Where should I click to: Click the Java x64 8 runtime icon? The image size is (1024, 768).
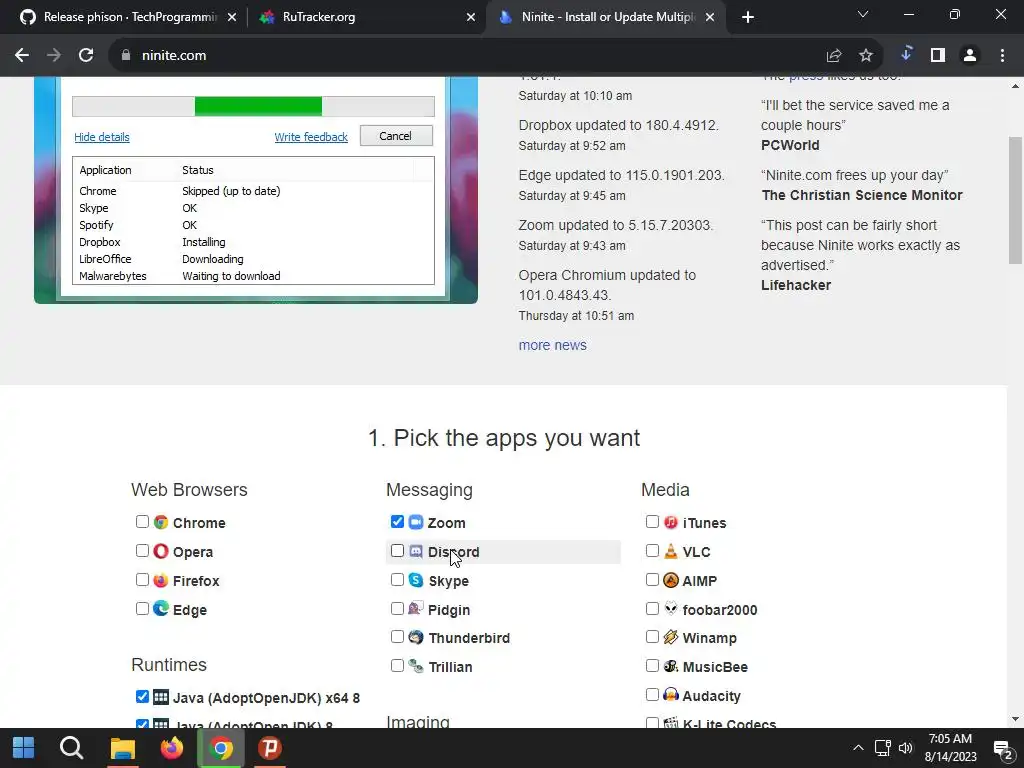[x=161, y=697]
